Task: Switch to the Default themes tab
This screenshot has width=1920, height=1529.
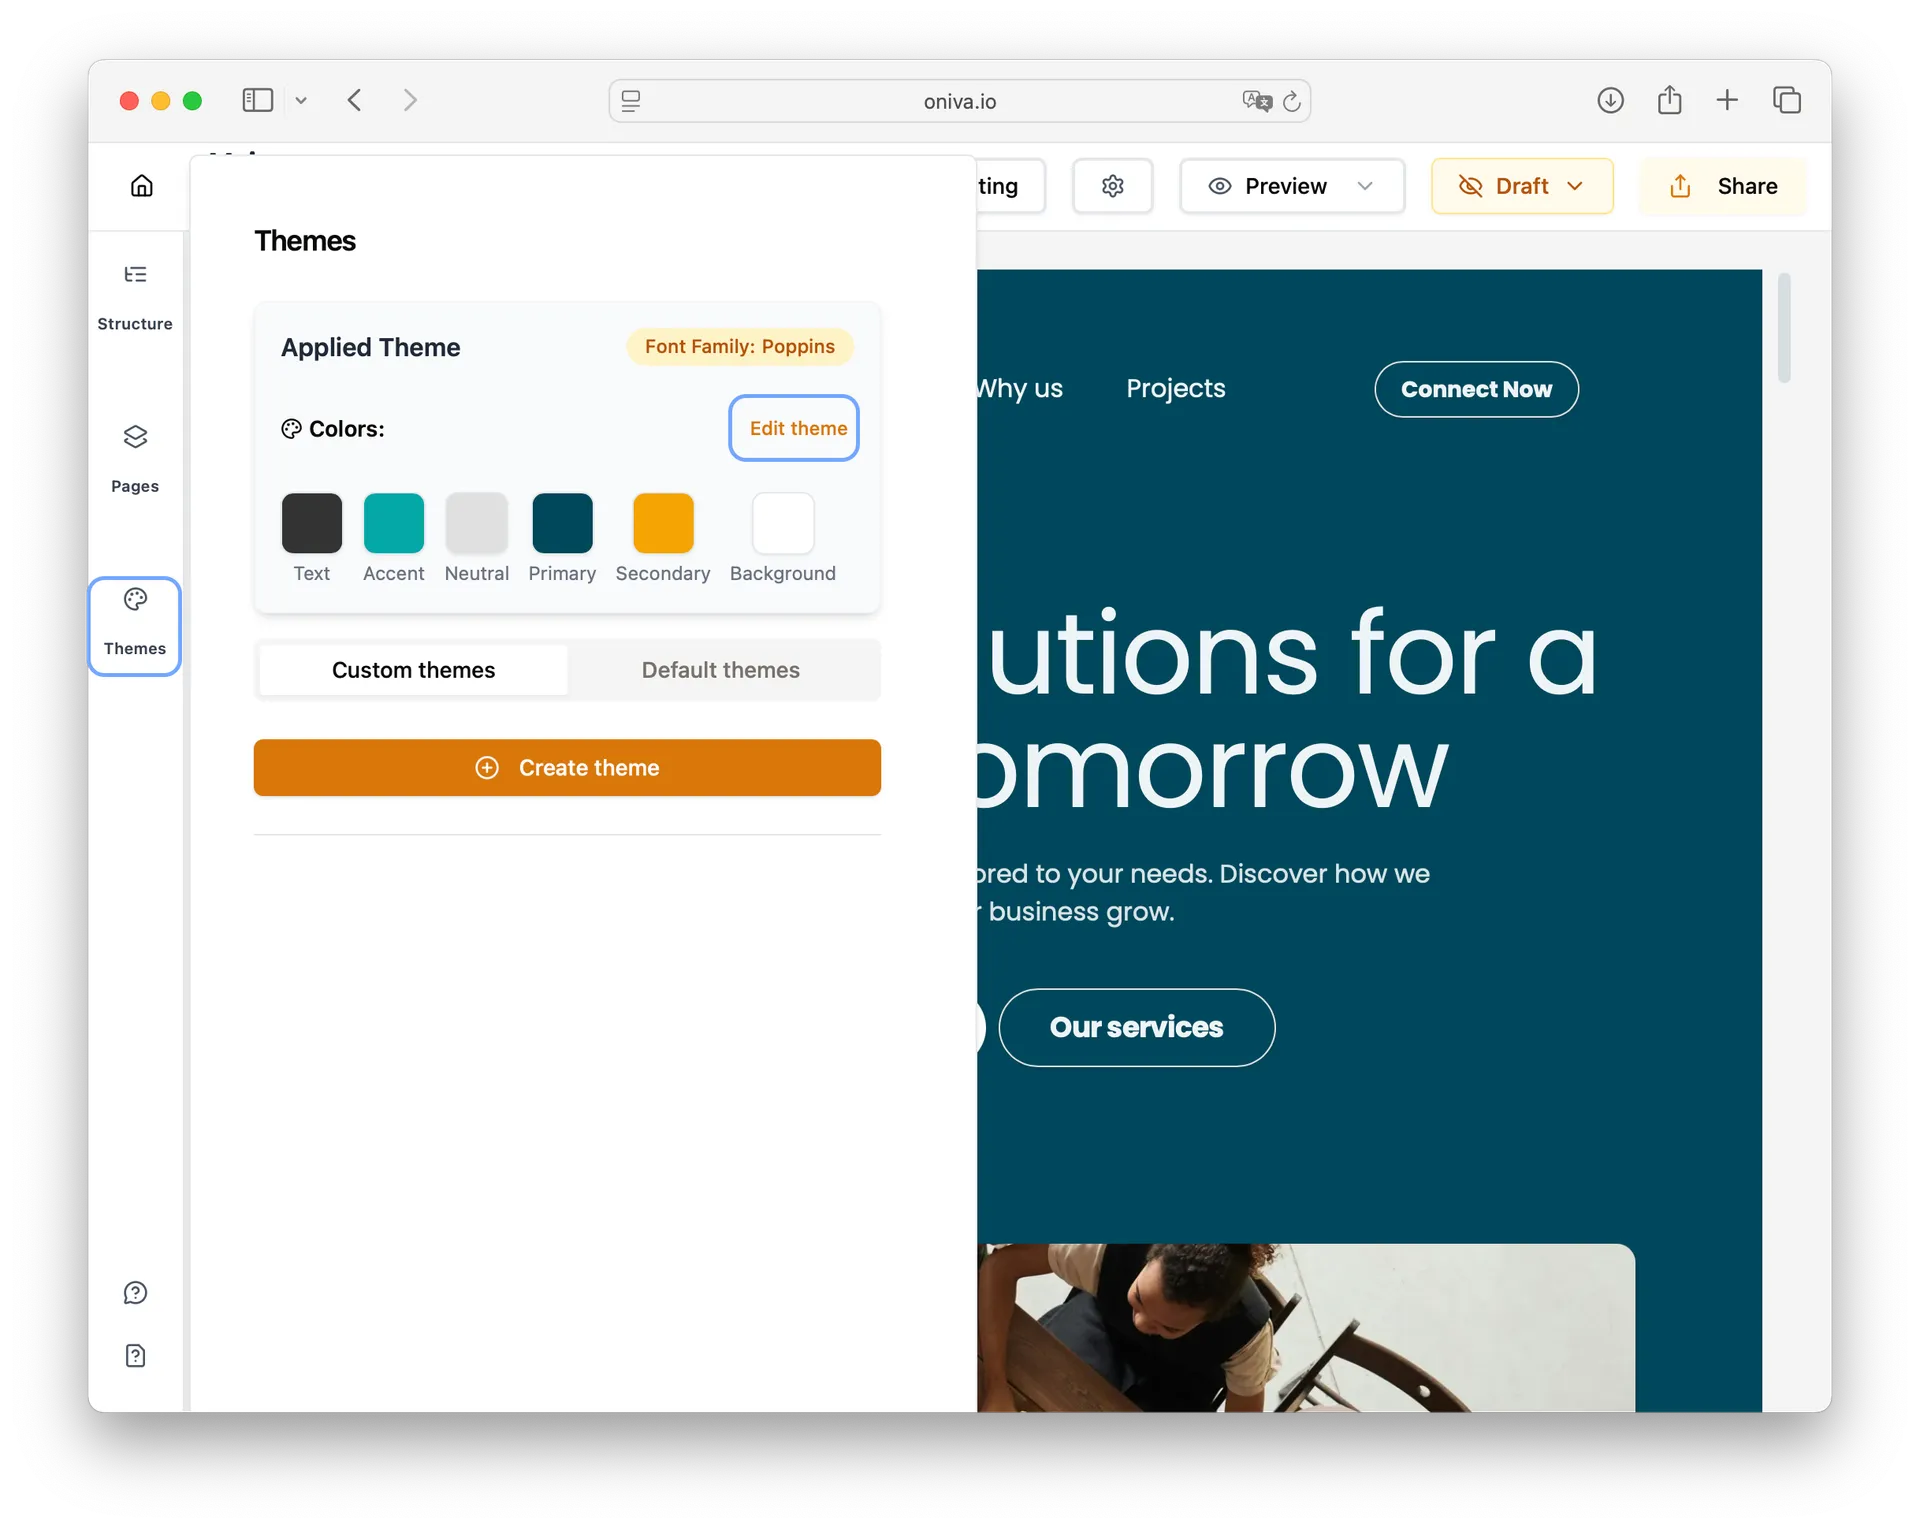Action: click(x=721, y=670)
